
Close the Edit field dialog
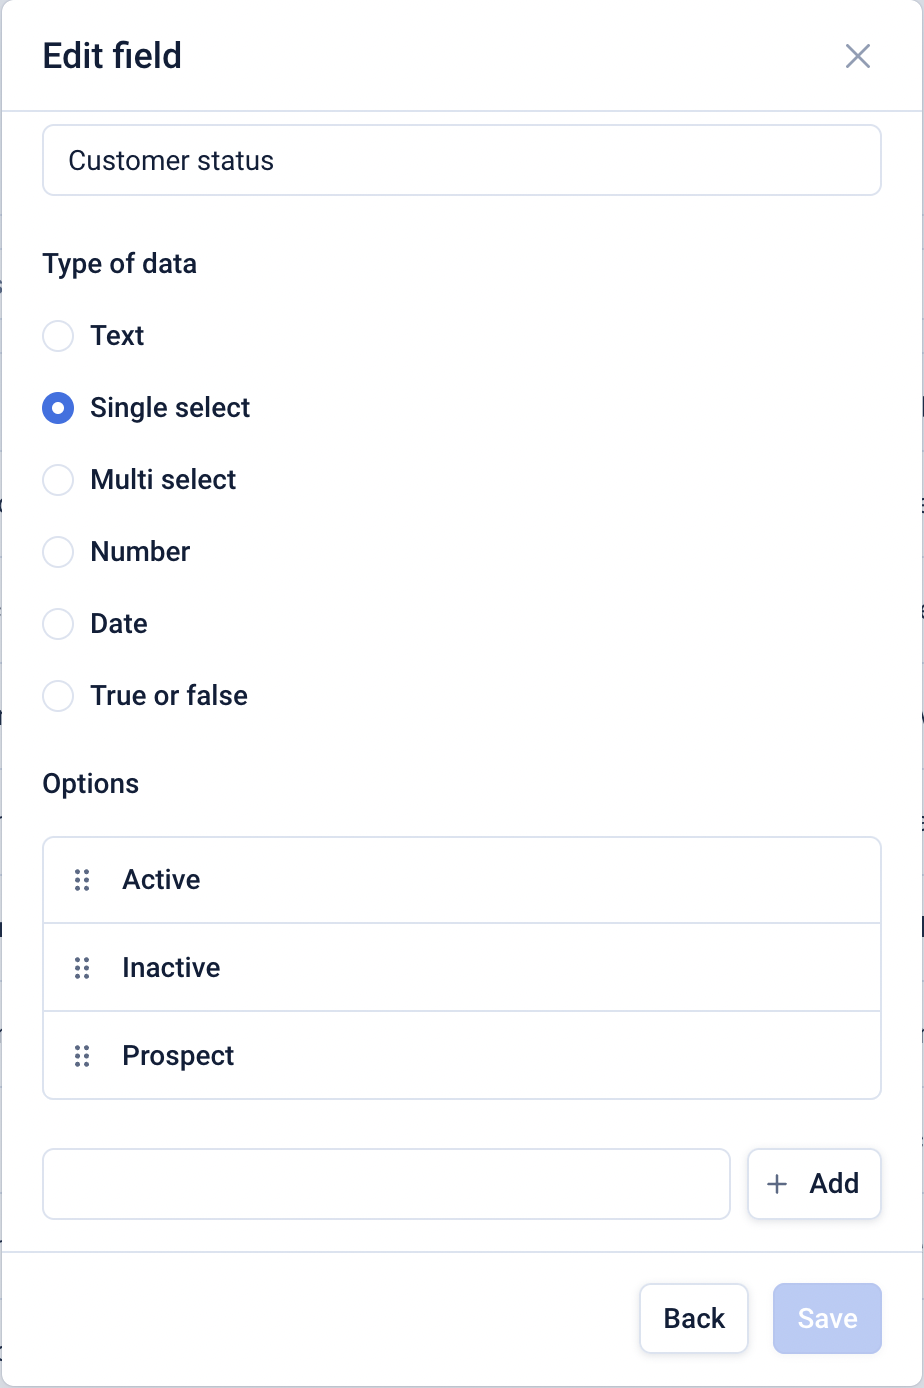[x=857, y=56]
